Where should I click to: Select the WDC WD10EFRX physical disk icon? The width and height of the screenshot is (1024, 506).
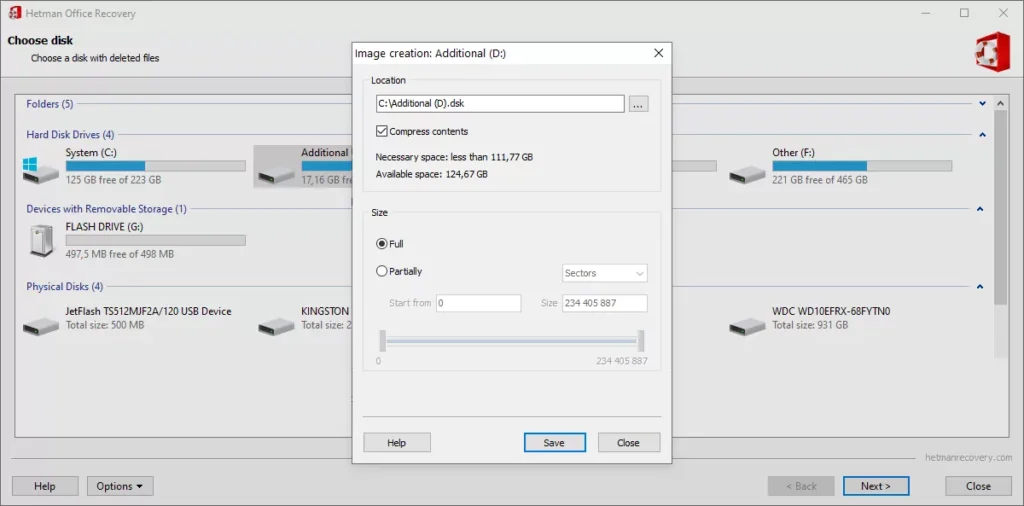tap(747, 326)
